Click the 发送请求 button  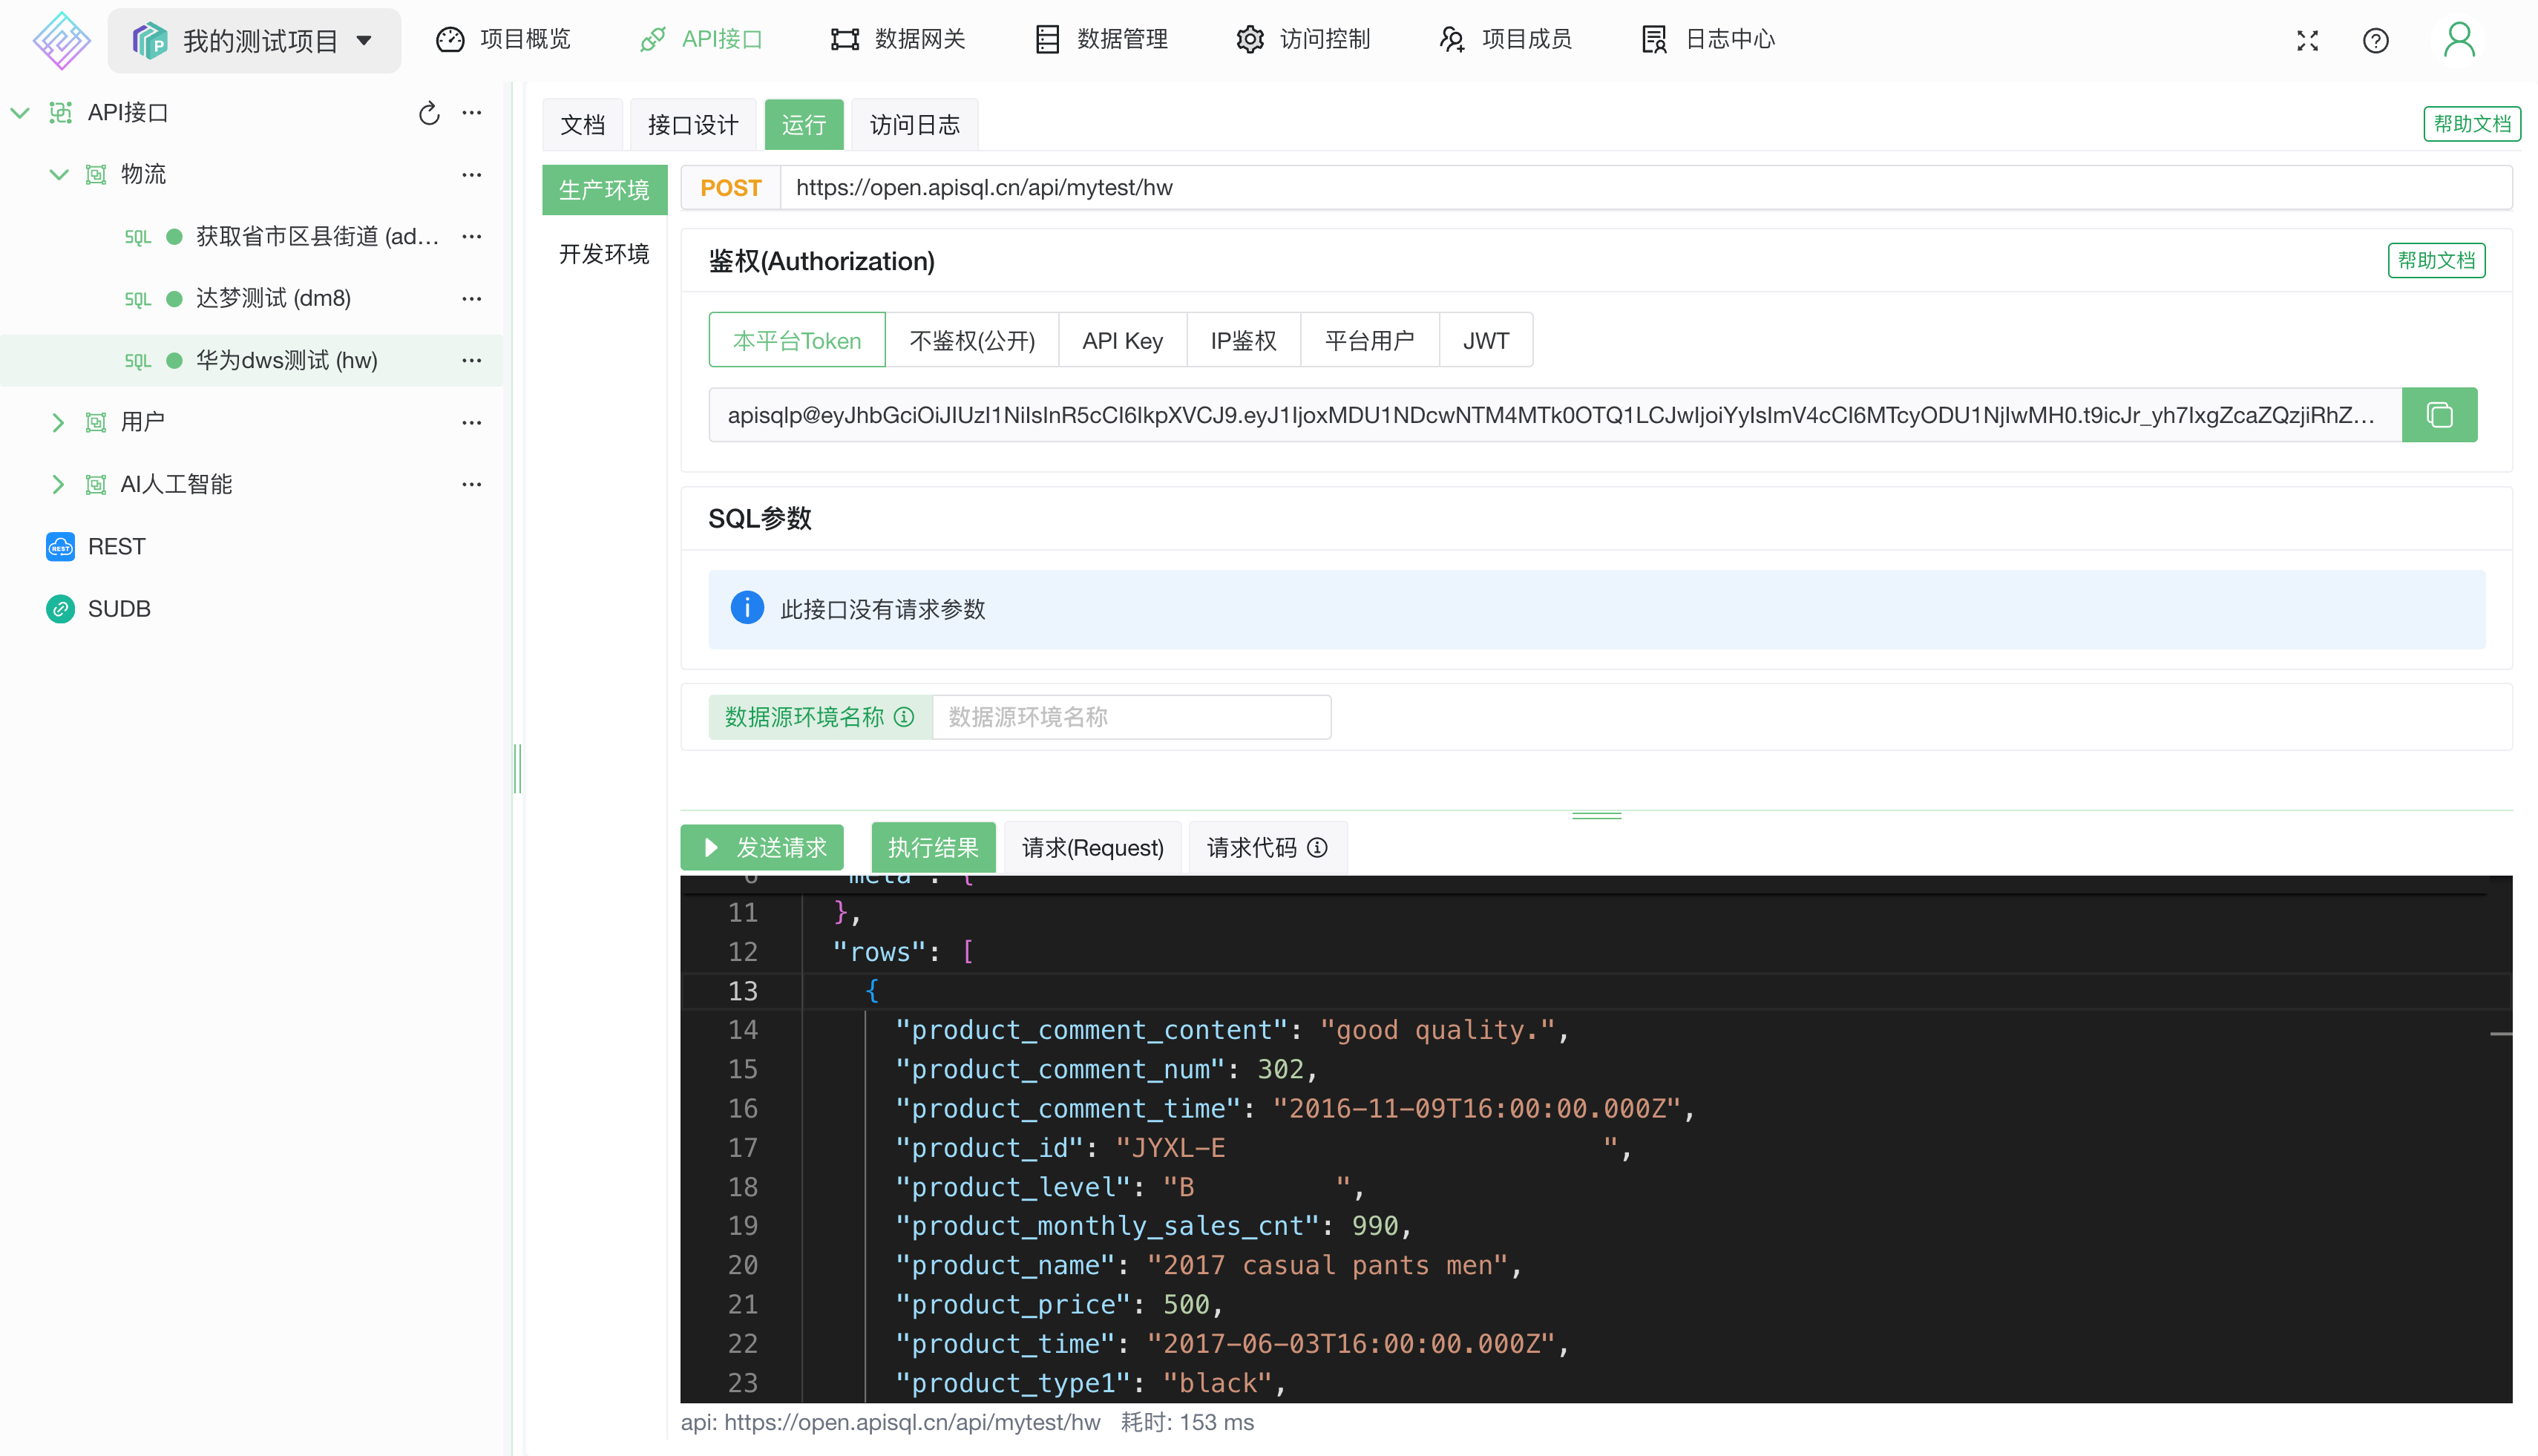[762, 848]
